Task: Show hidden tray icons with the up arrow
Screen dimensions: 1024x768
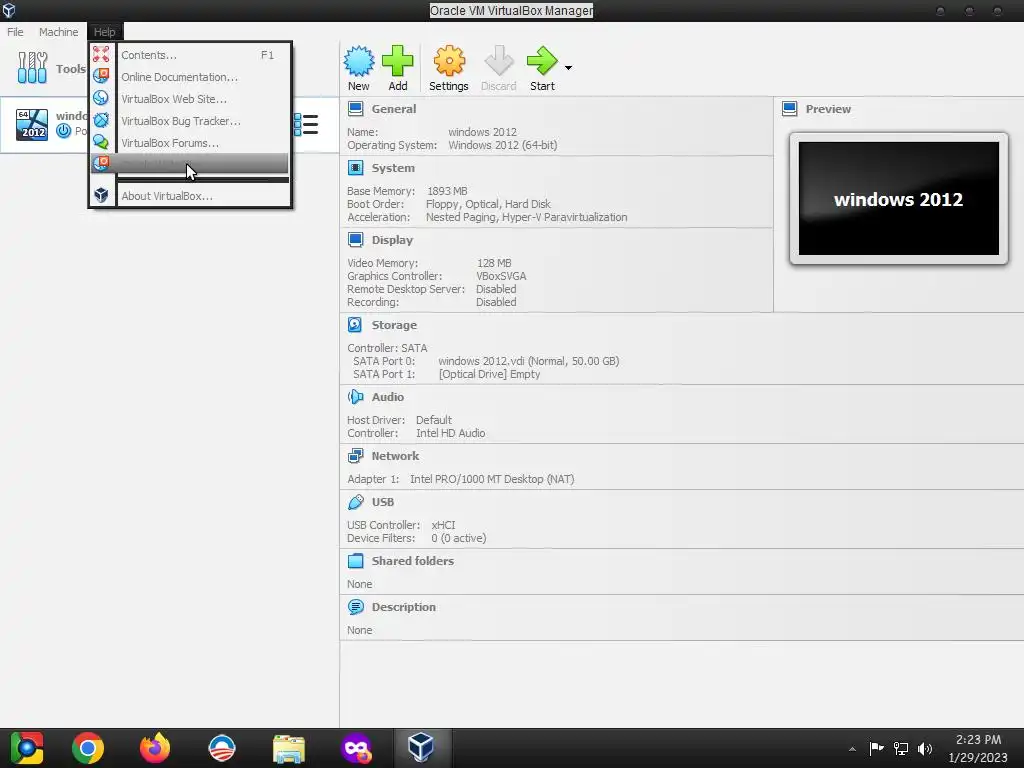Action: [x=852, y=748]
